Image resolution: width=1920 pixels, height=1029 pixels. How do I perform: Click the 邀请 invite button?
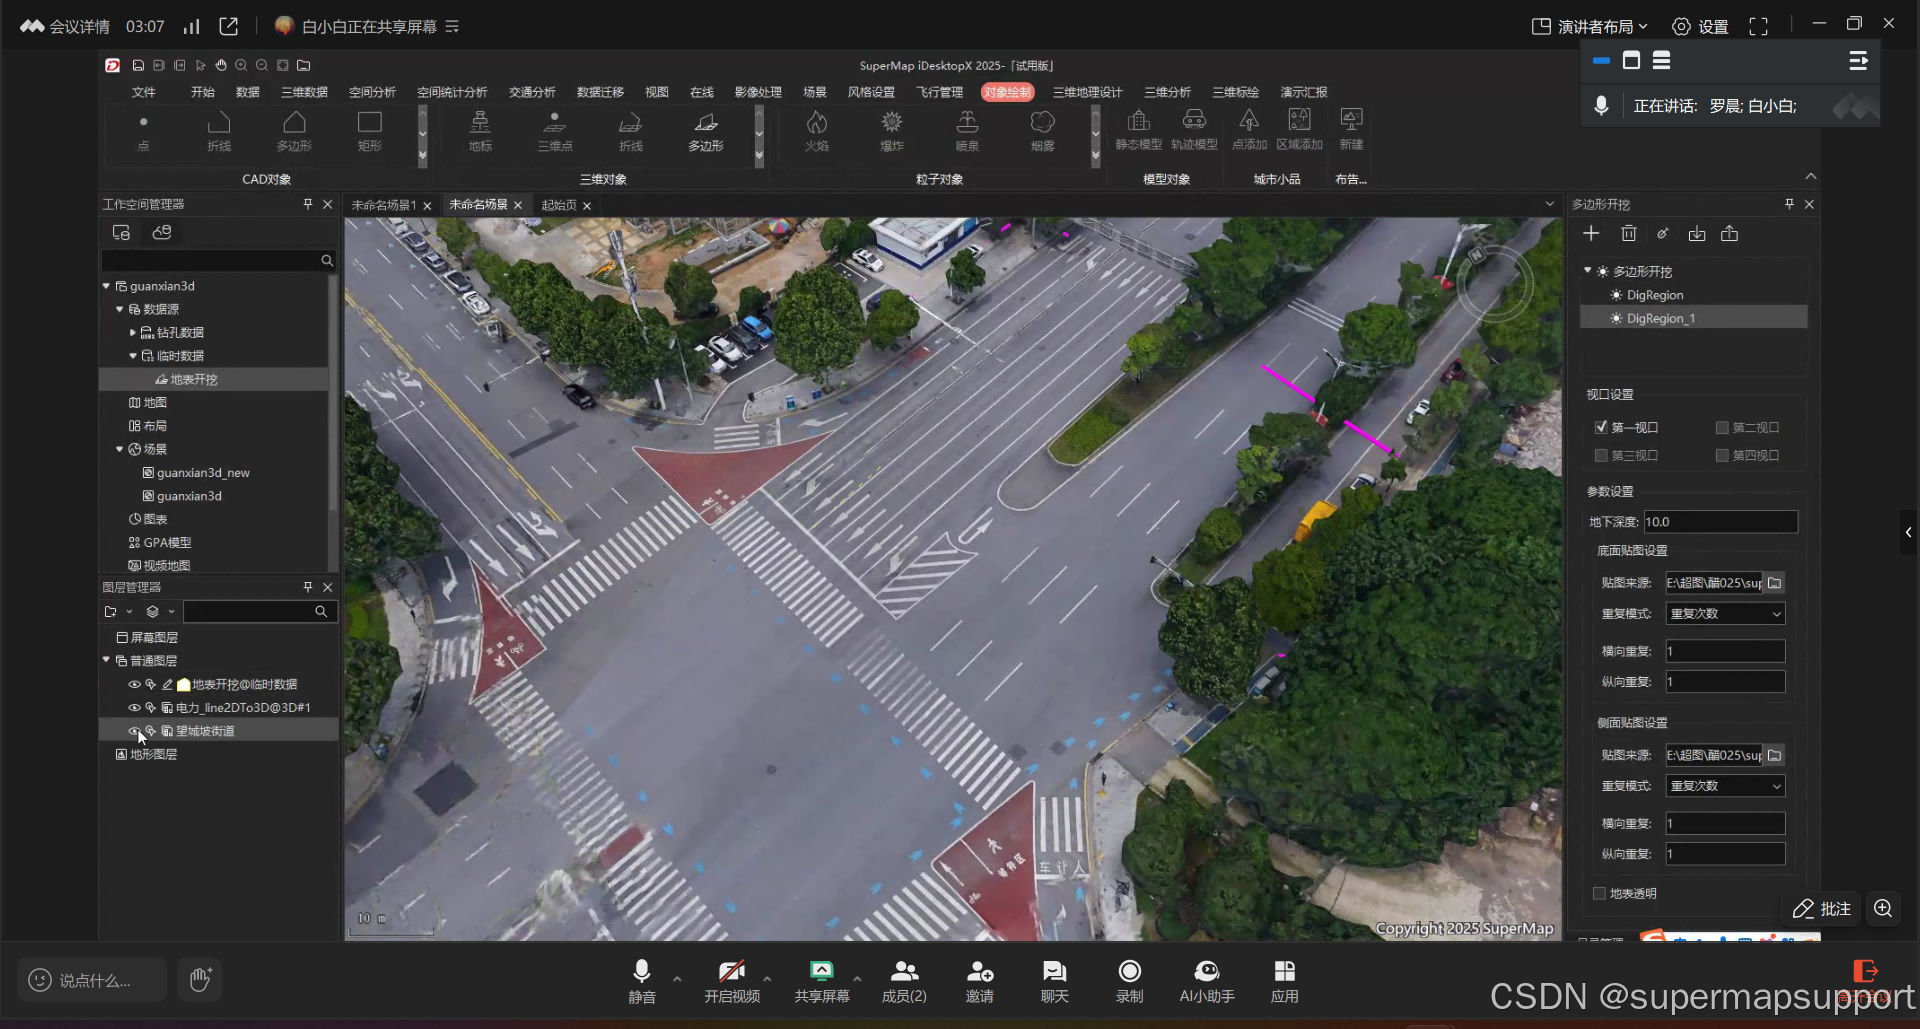[x=980, y=981]
